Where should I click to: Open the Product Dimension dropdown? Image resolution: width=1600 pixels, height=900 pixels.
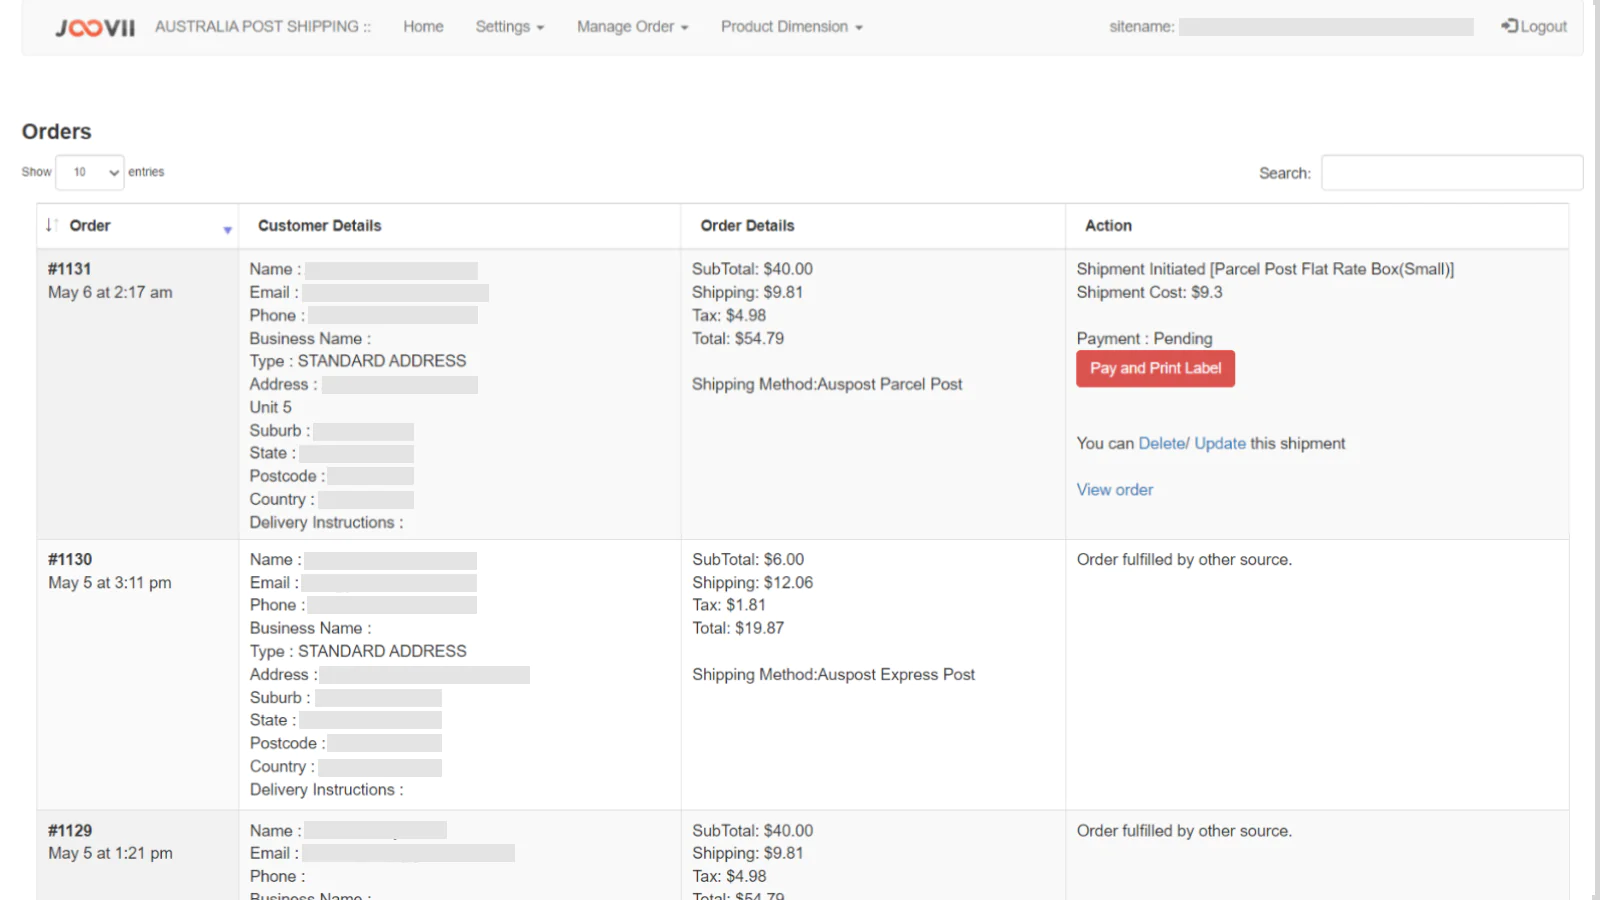[791, 27]
